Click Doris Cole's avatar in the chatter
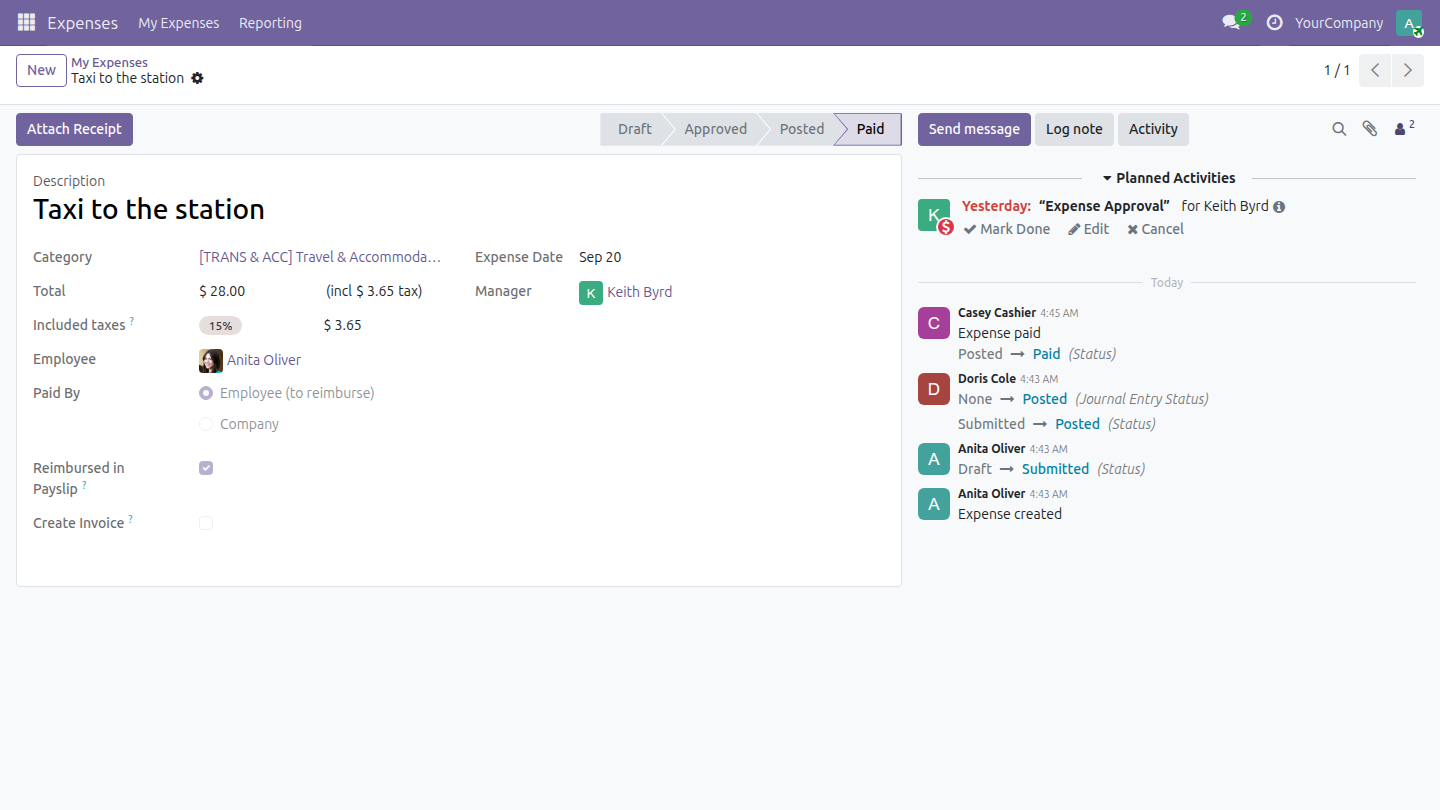The height and width of the screenshot is (810, 1440). [934, 389]
